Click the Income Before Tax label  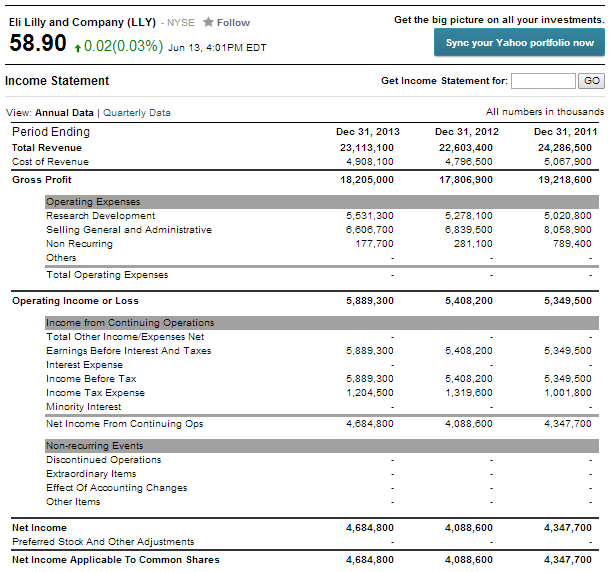[x=91, y=379]
